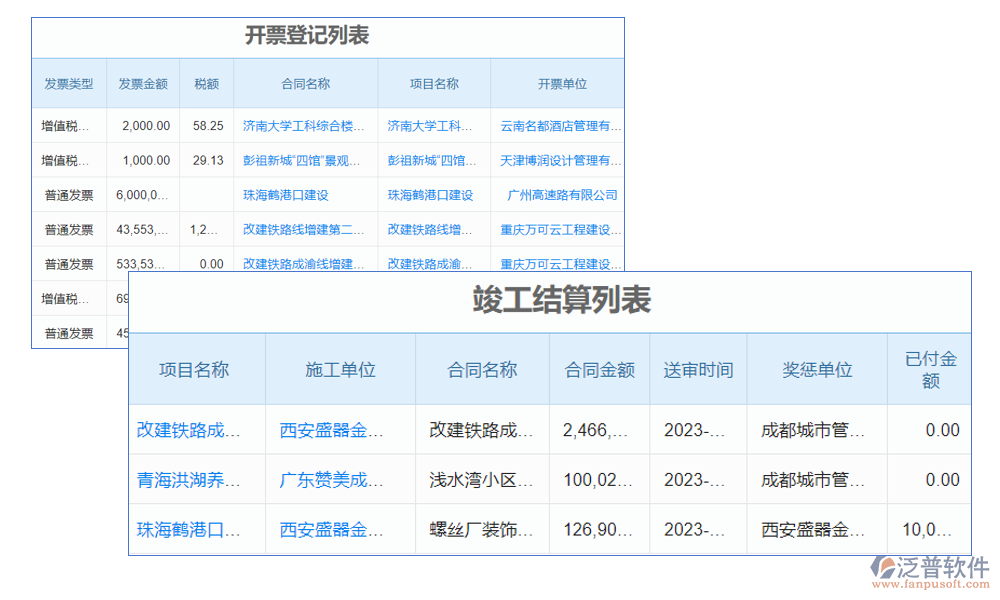Screen dimensions: 1000x600
Task: Select the 广东赞美成 construction unit
Action: point(332,479)
